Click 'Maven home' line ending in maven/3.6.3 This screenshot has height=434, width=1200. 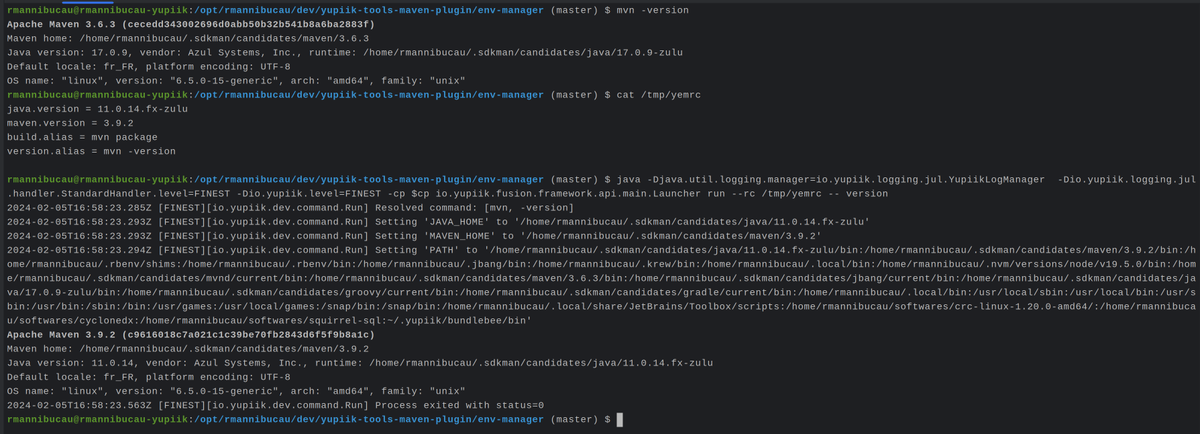[188, 38]
